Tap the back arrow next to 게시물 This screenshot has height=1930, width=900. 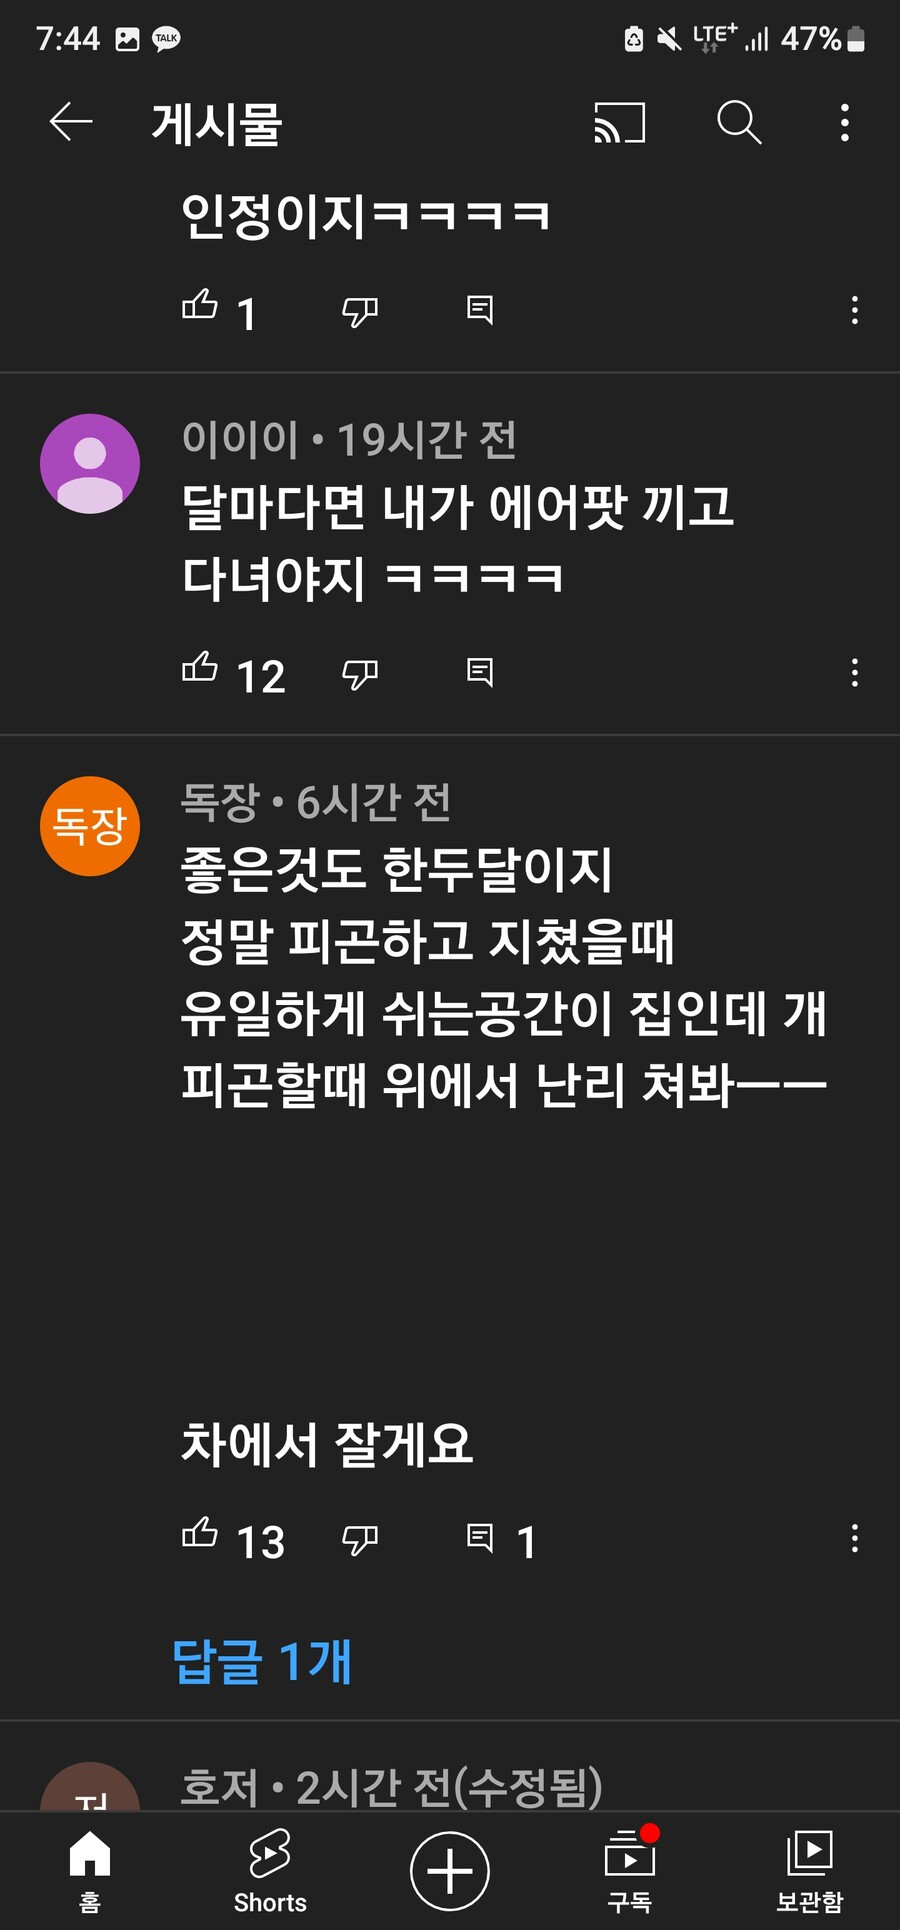[71, 122]
